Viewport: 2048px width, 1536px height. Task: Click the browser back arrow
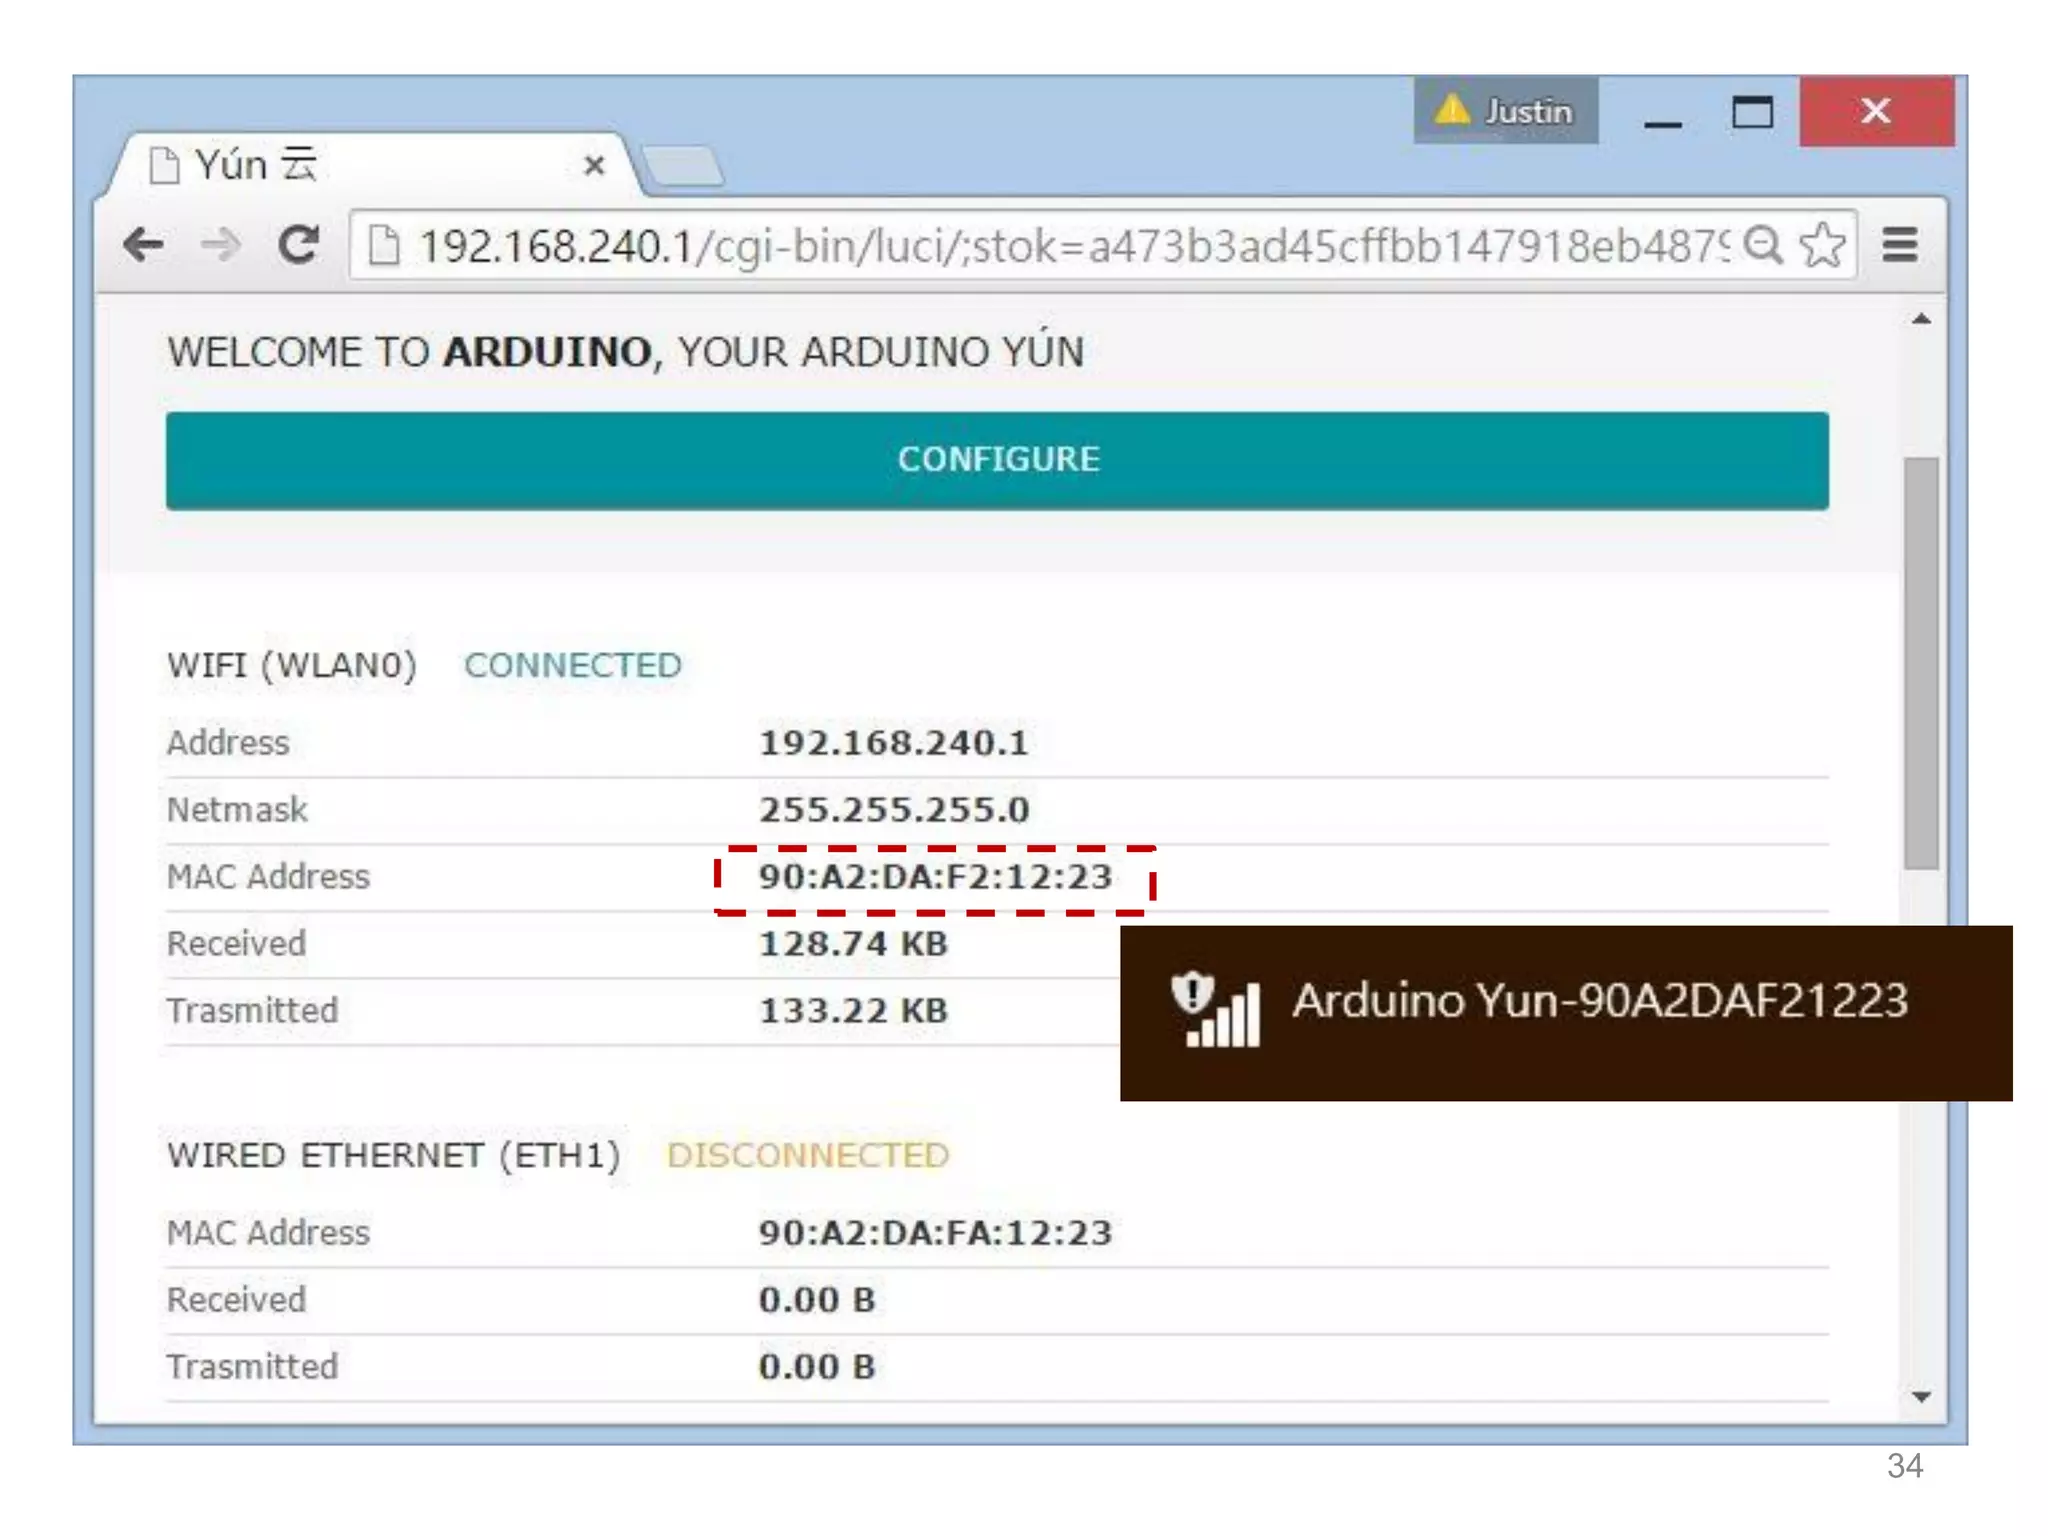pyautogui.click(x=144, y=245)
